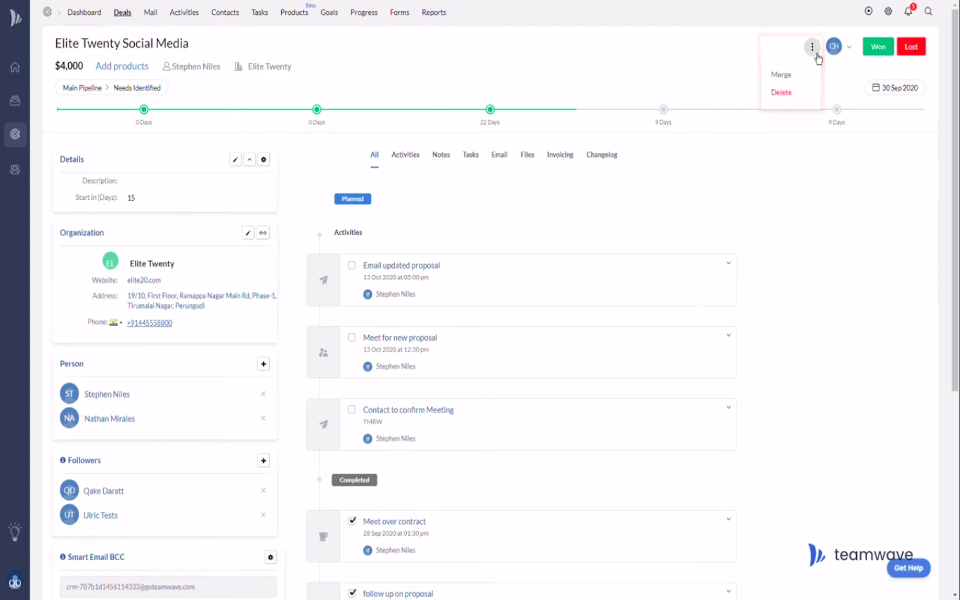Switch to the Notes tab

[441, 155]
